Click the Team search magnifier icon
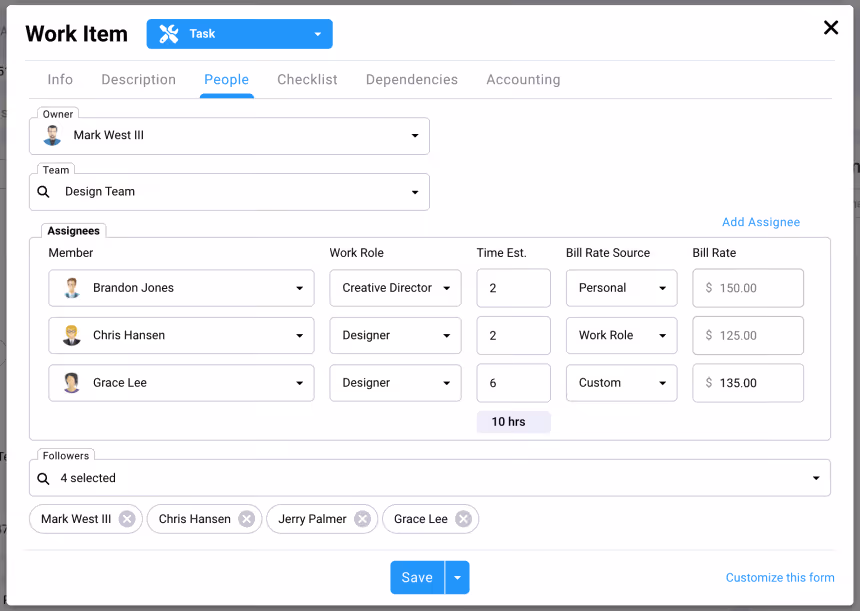Viewport: 860px width, 611px height. click(x=43, y=192)
